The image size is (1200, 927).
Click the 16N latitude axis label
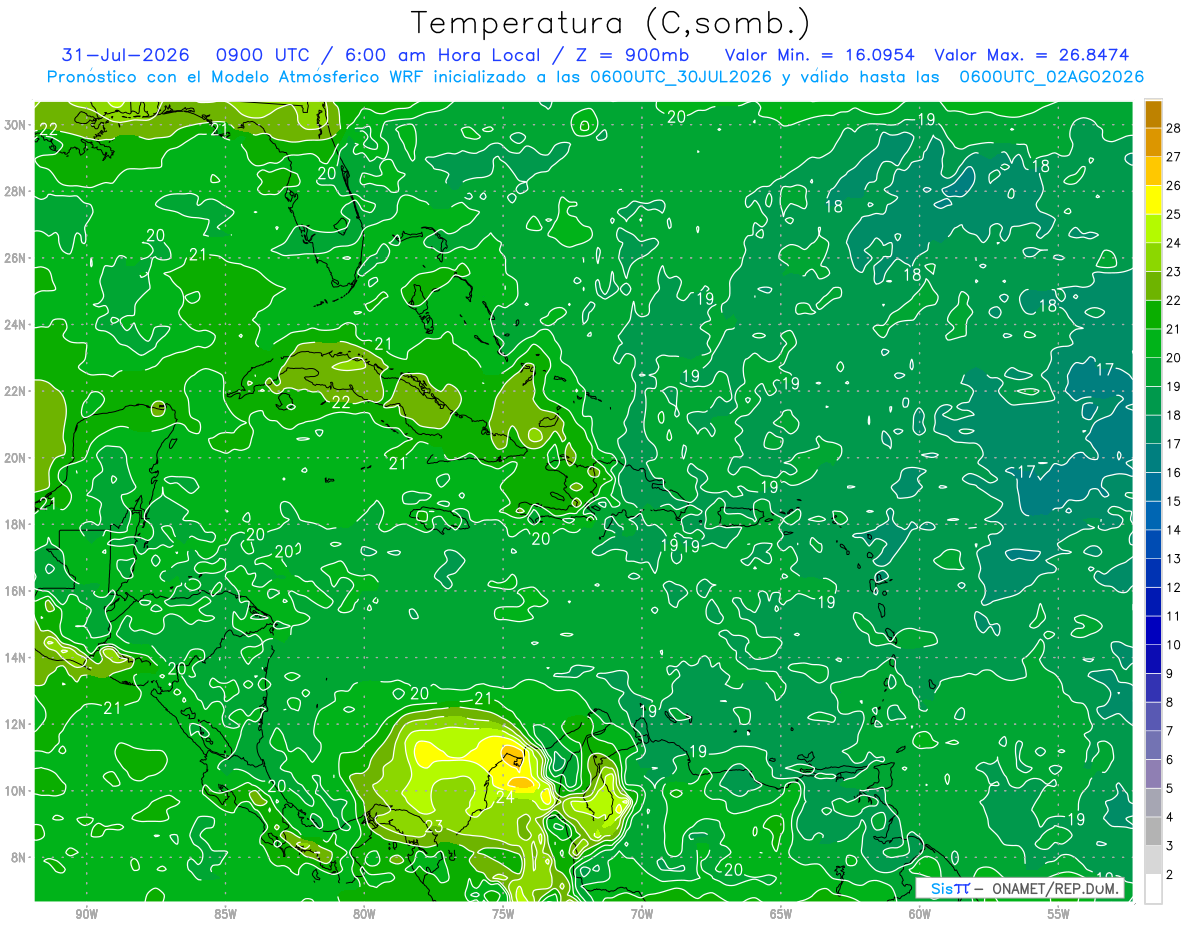pos(17,591)
